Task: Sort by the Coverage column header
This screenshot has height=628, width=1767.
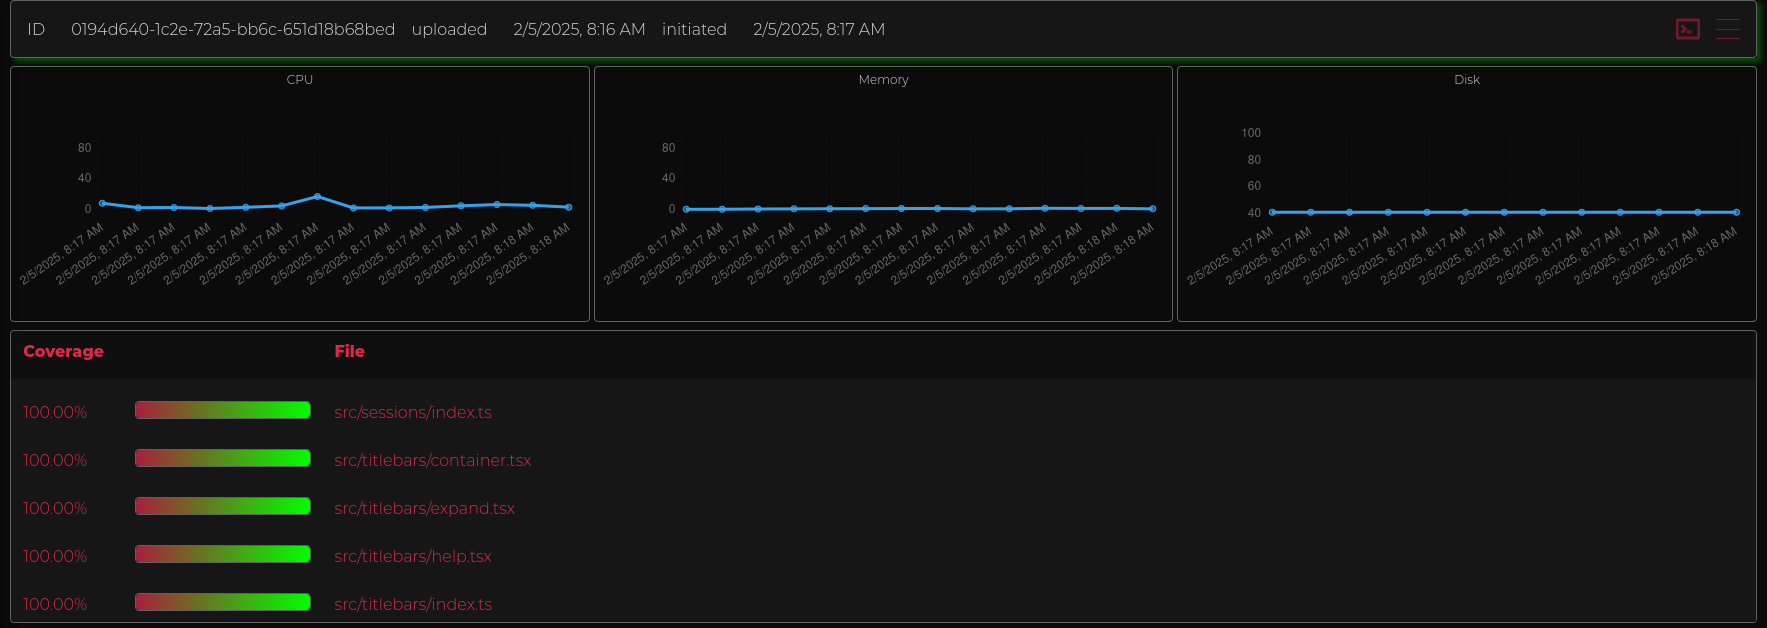Action: [64, 351]
